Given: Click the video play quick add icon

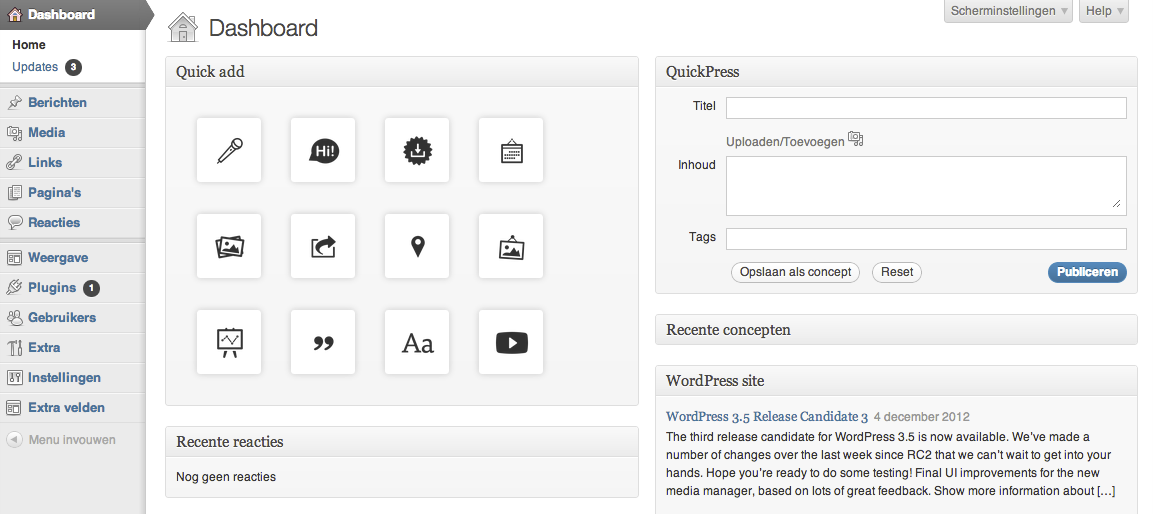Looking at the screenshot, I should pyautogui.click(x=511, y=342).
